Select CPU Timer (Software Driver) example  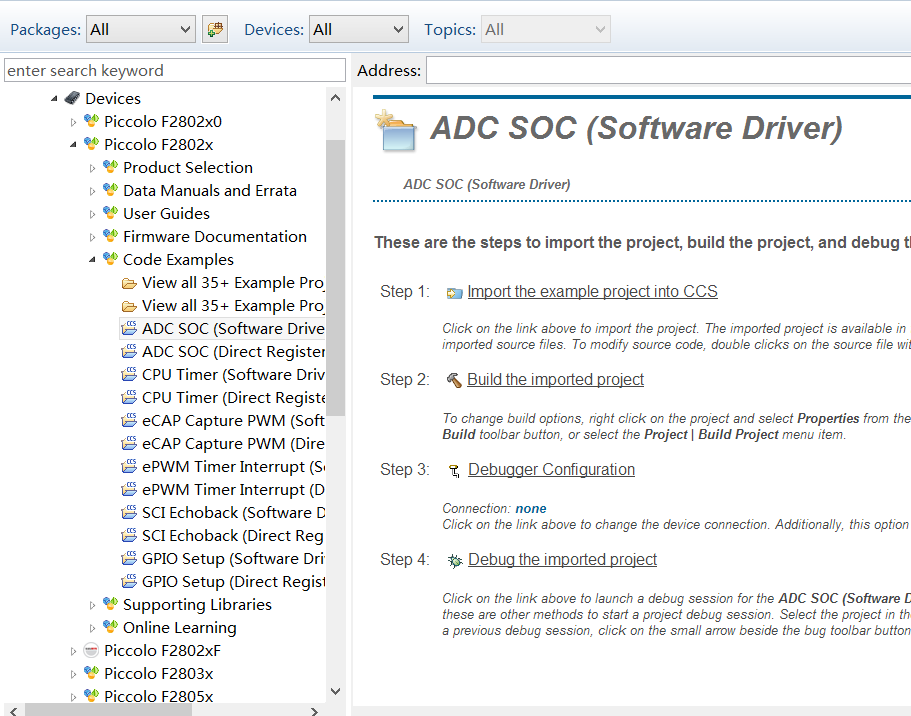[232, 375]
